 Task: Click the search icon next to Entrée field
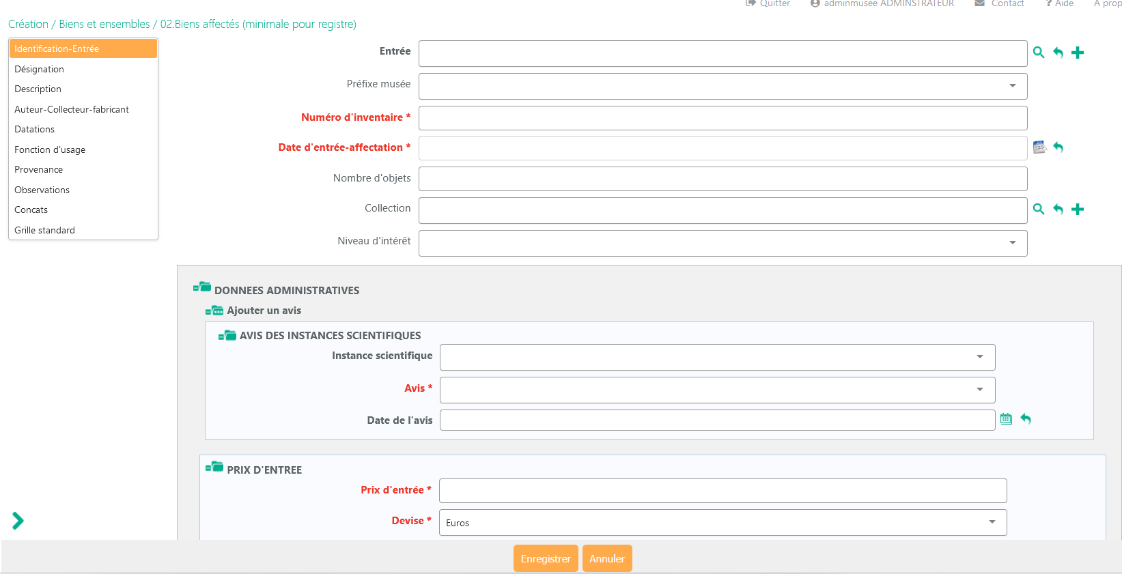[1038, 53]
